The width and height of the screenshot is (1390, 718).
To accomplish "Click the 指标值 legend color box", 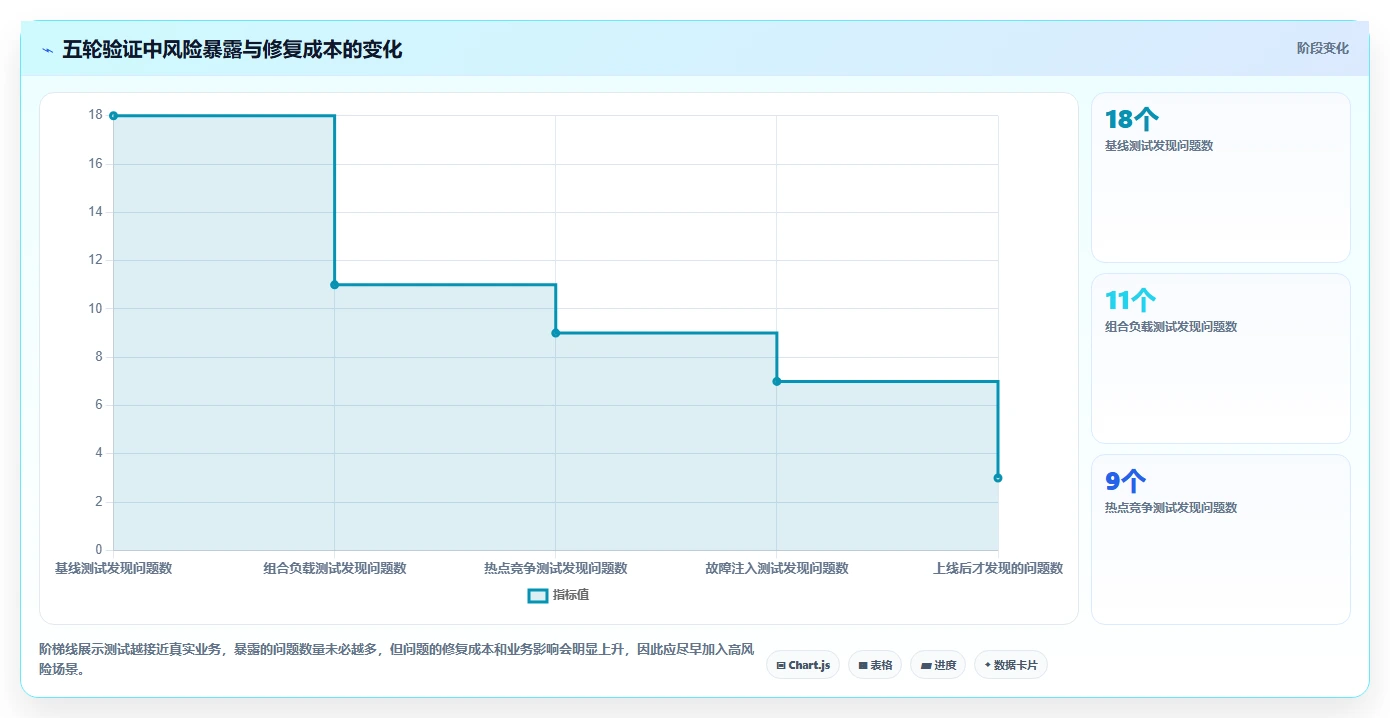I will tap(537, 595).
